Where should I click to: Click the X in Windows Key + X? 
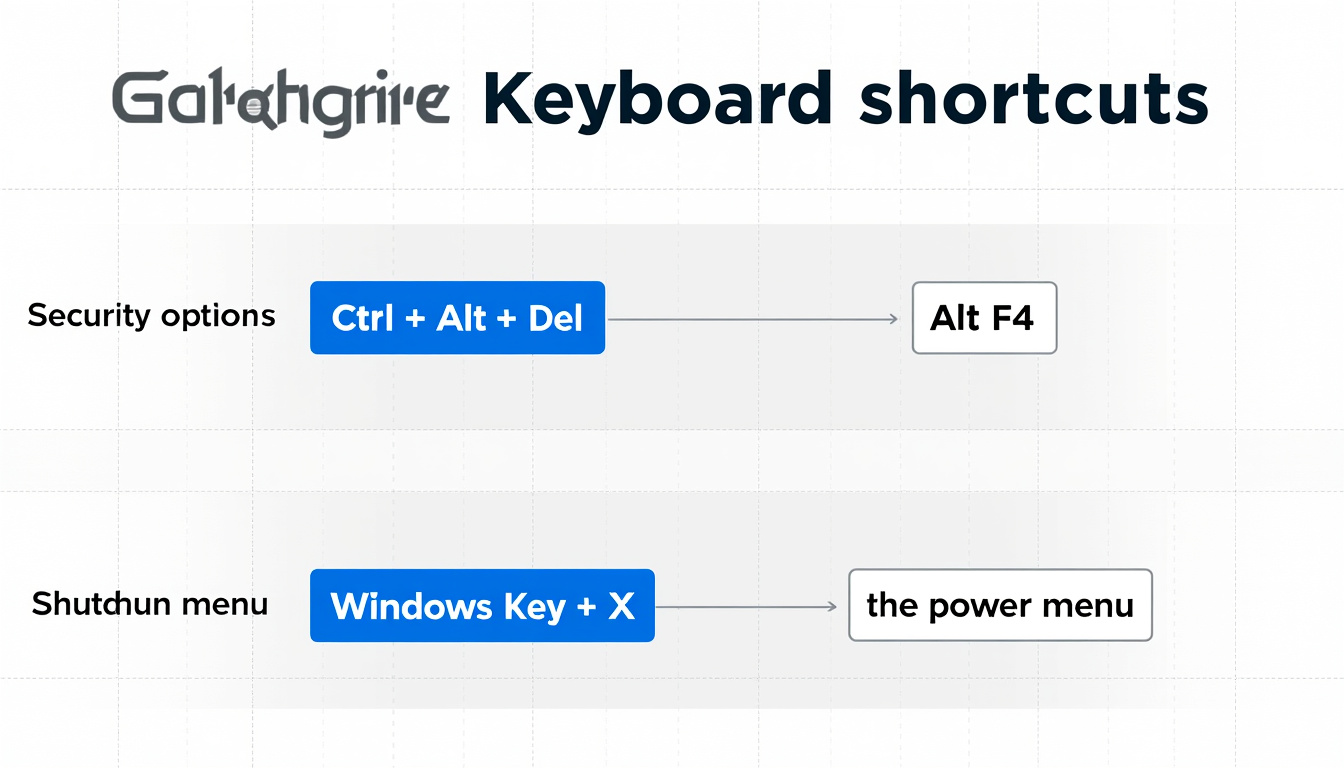pos(621,606)
